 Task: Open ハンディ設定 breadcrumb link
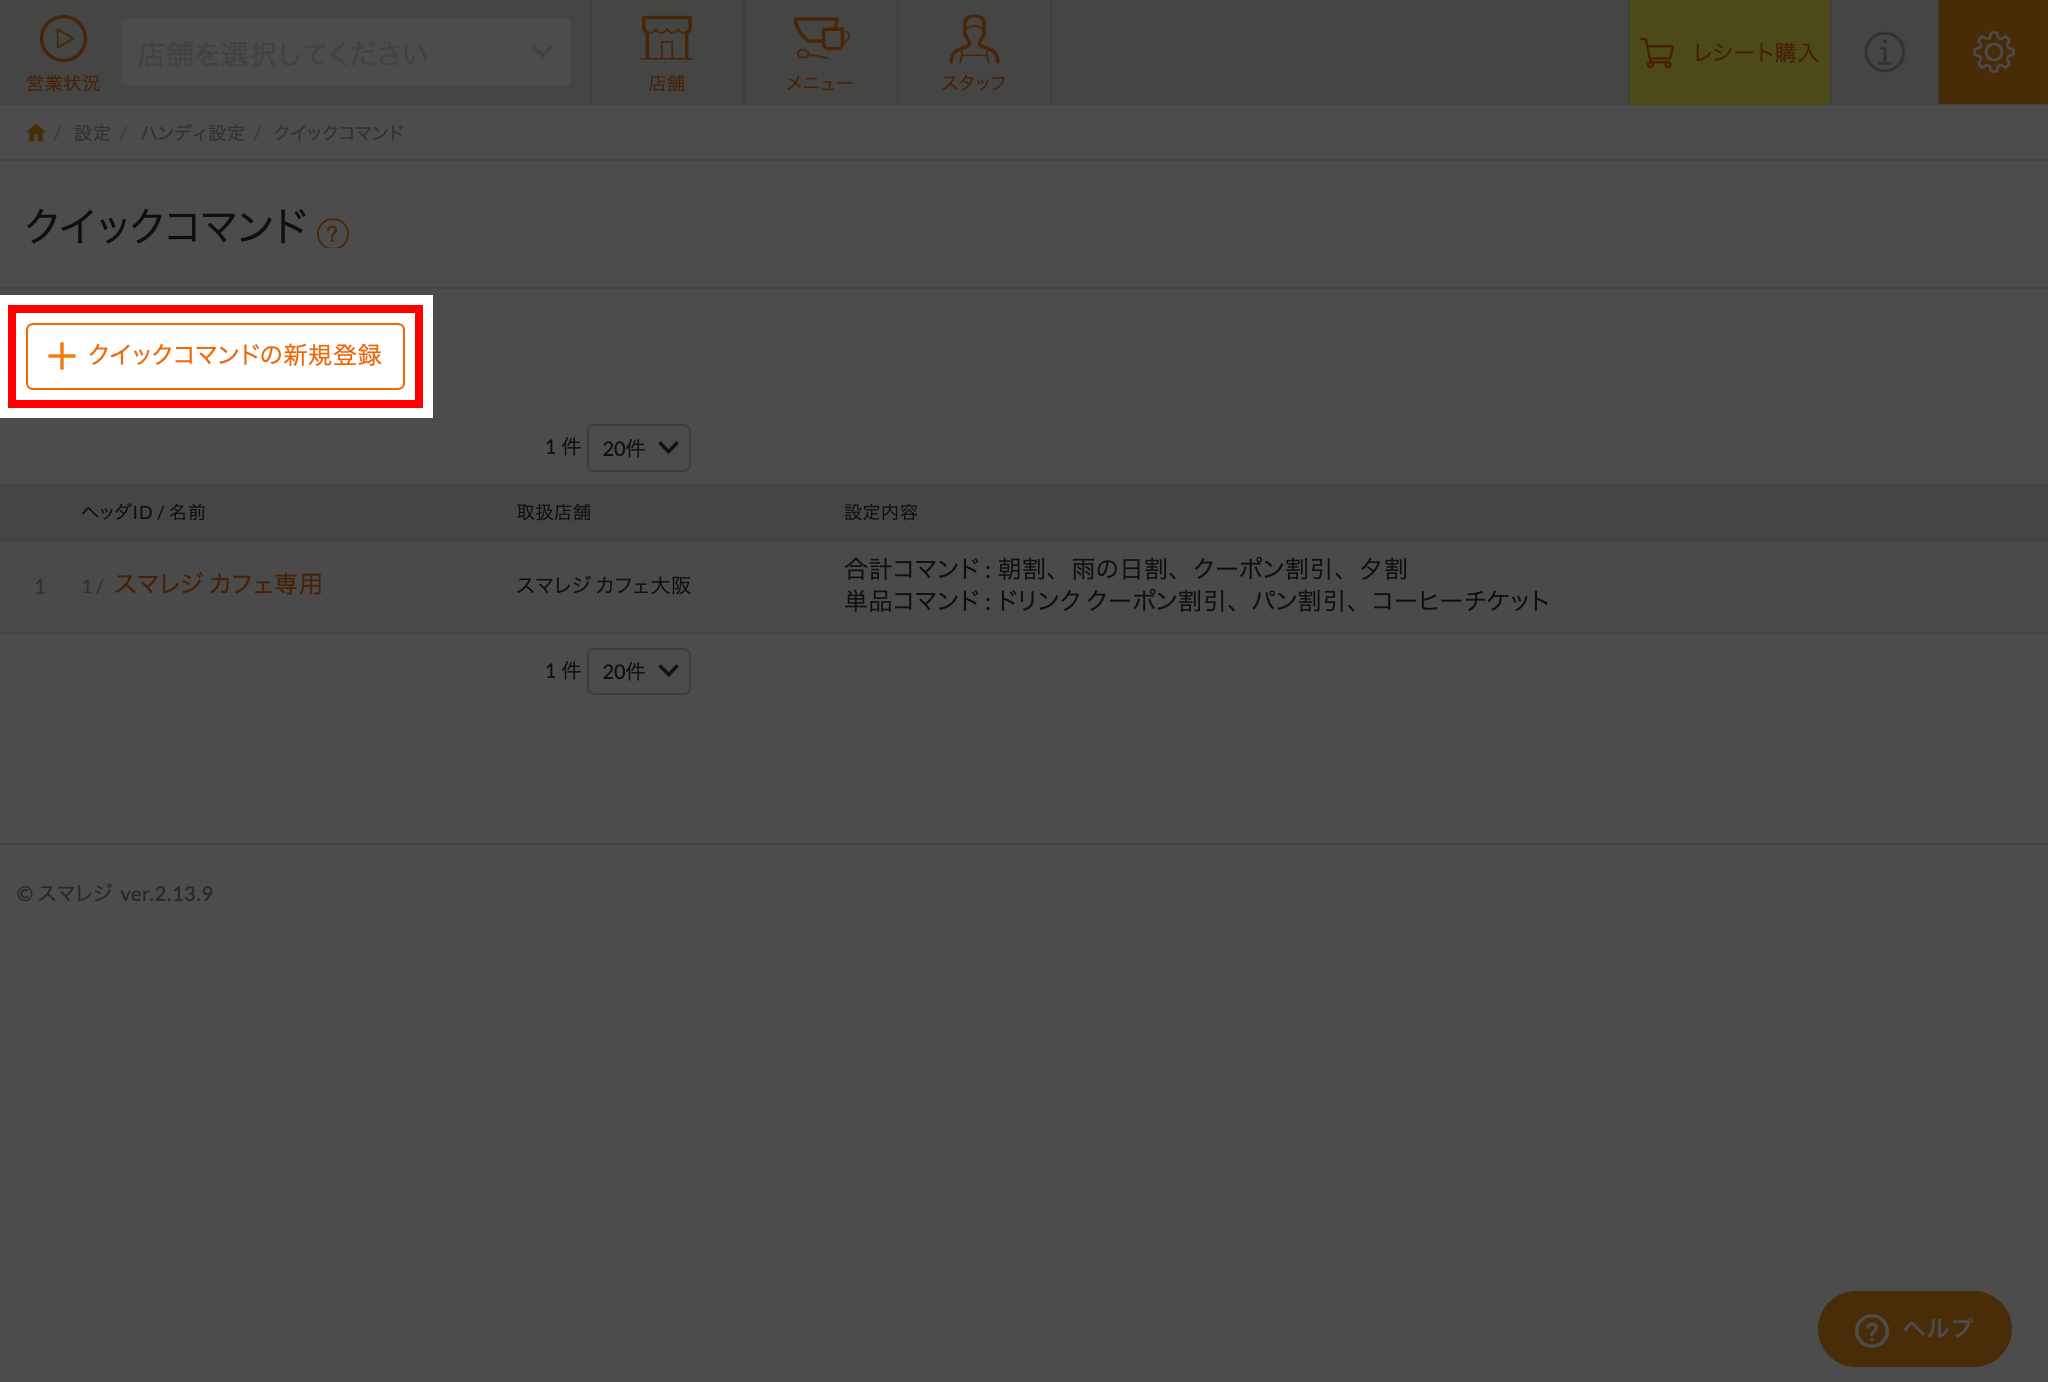tap(192, 133)
